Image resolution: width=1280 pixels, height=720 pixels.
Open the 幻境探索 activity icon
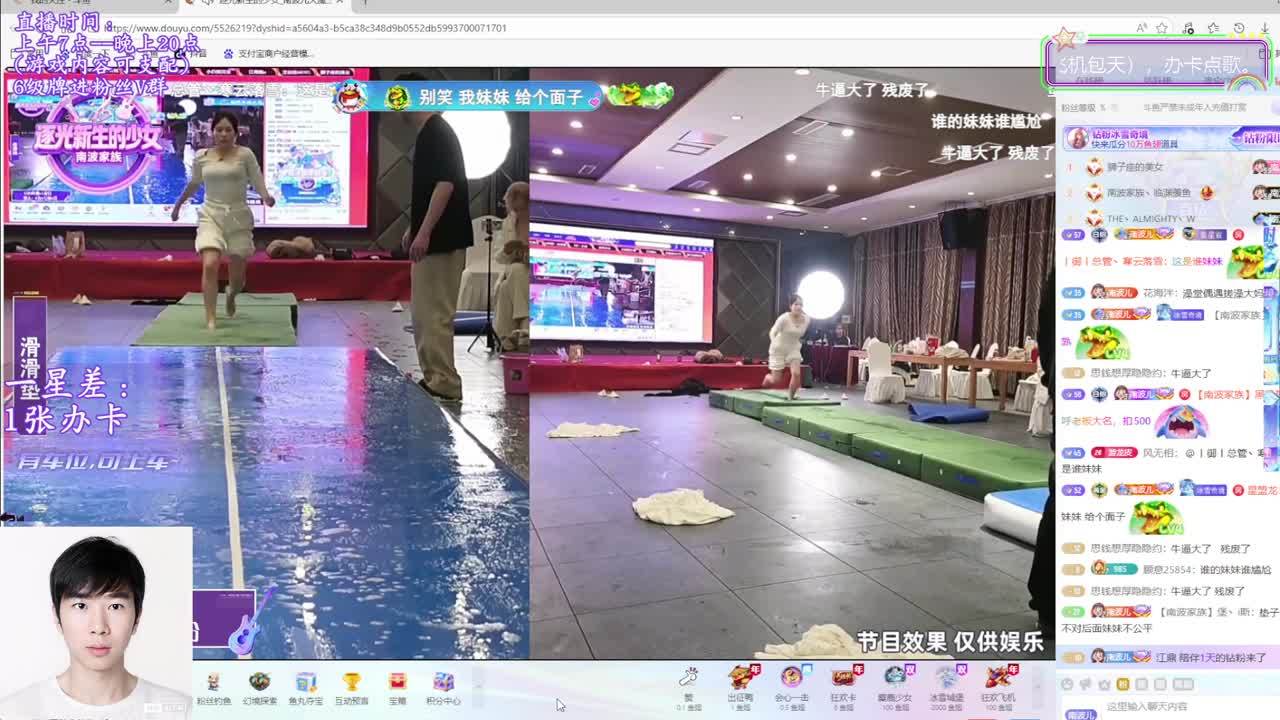259,686
